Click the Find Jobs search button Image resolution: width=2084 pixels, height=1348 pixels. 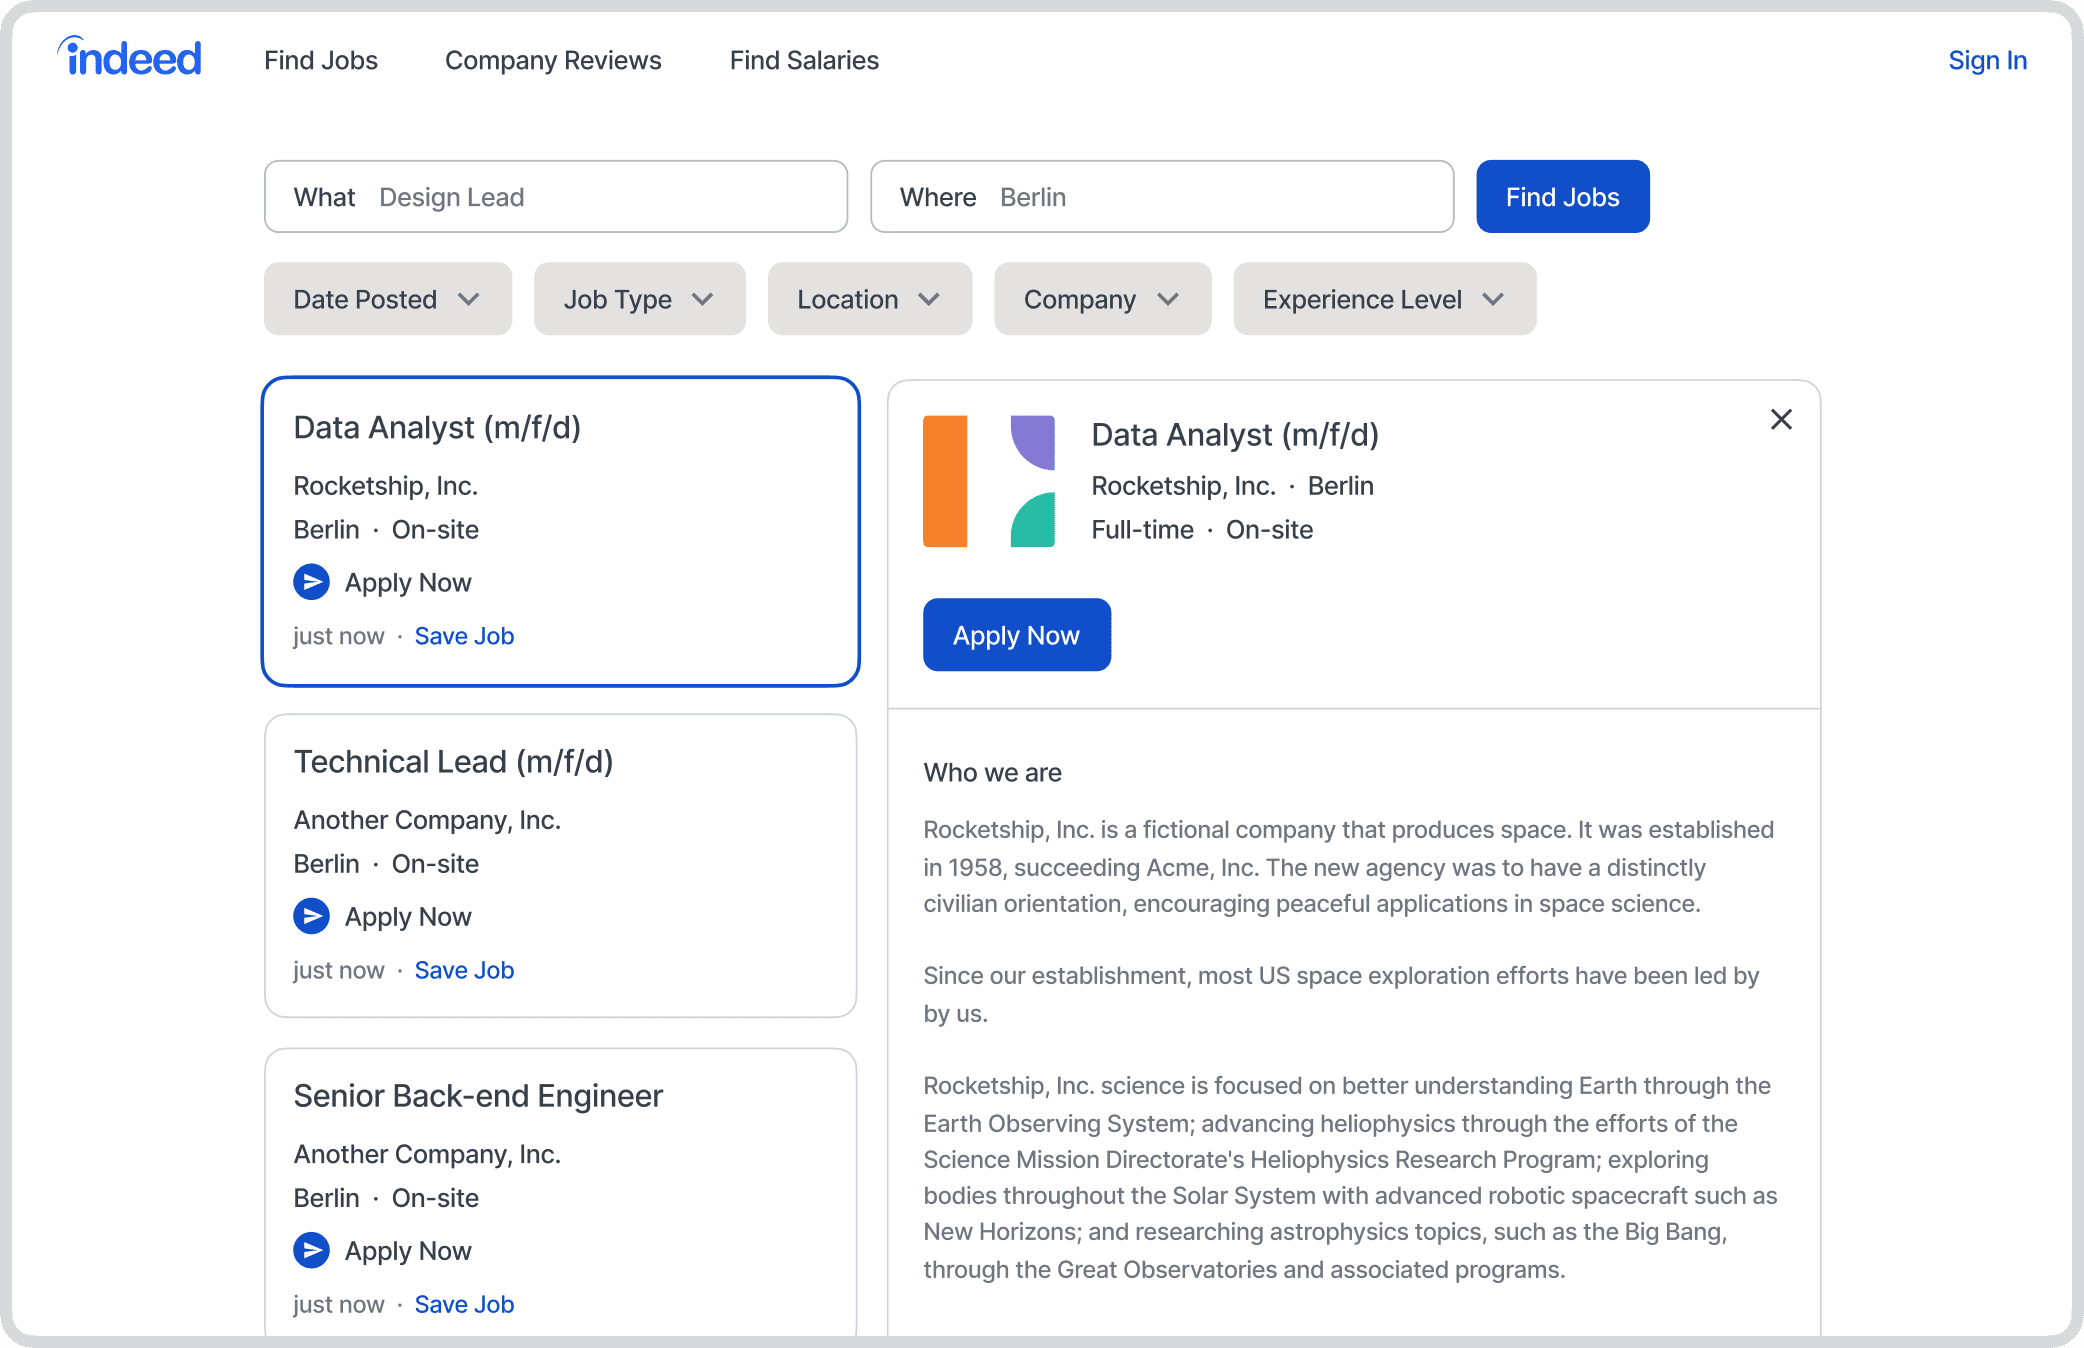(1561, 196)
